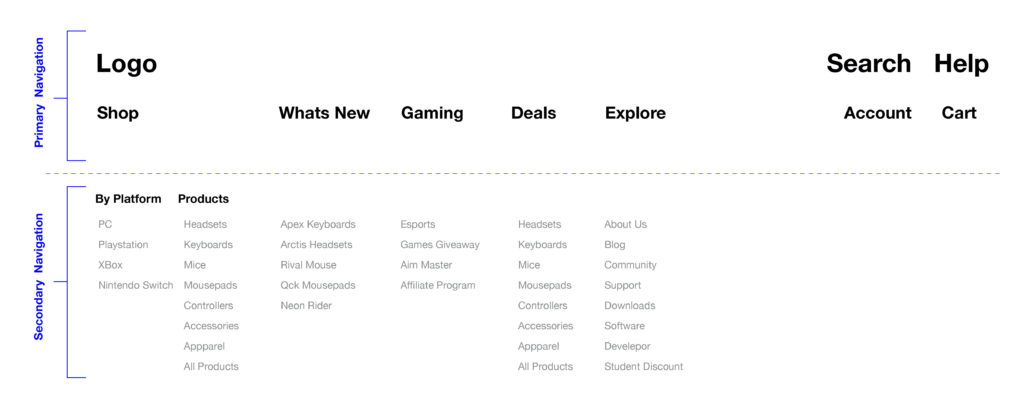
Task: Open the Apex Keyboards link
Action: coord(317,225)
